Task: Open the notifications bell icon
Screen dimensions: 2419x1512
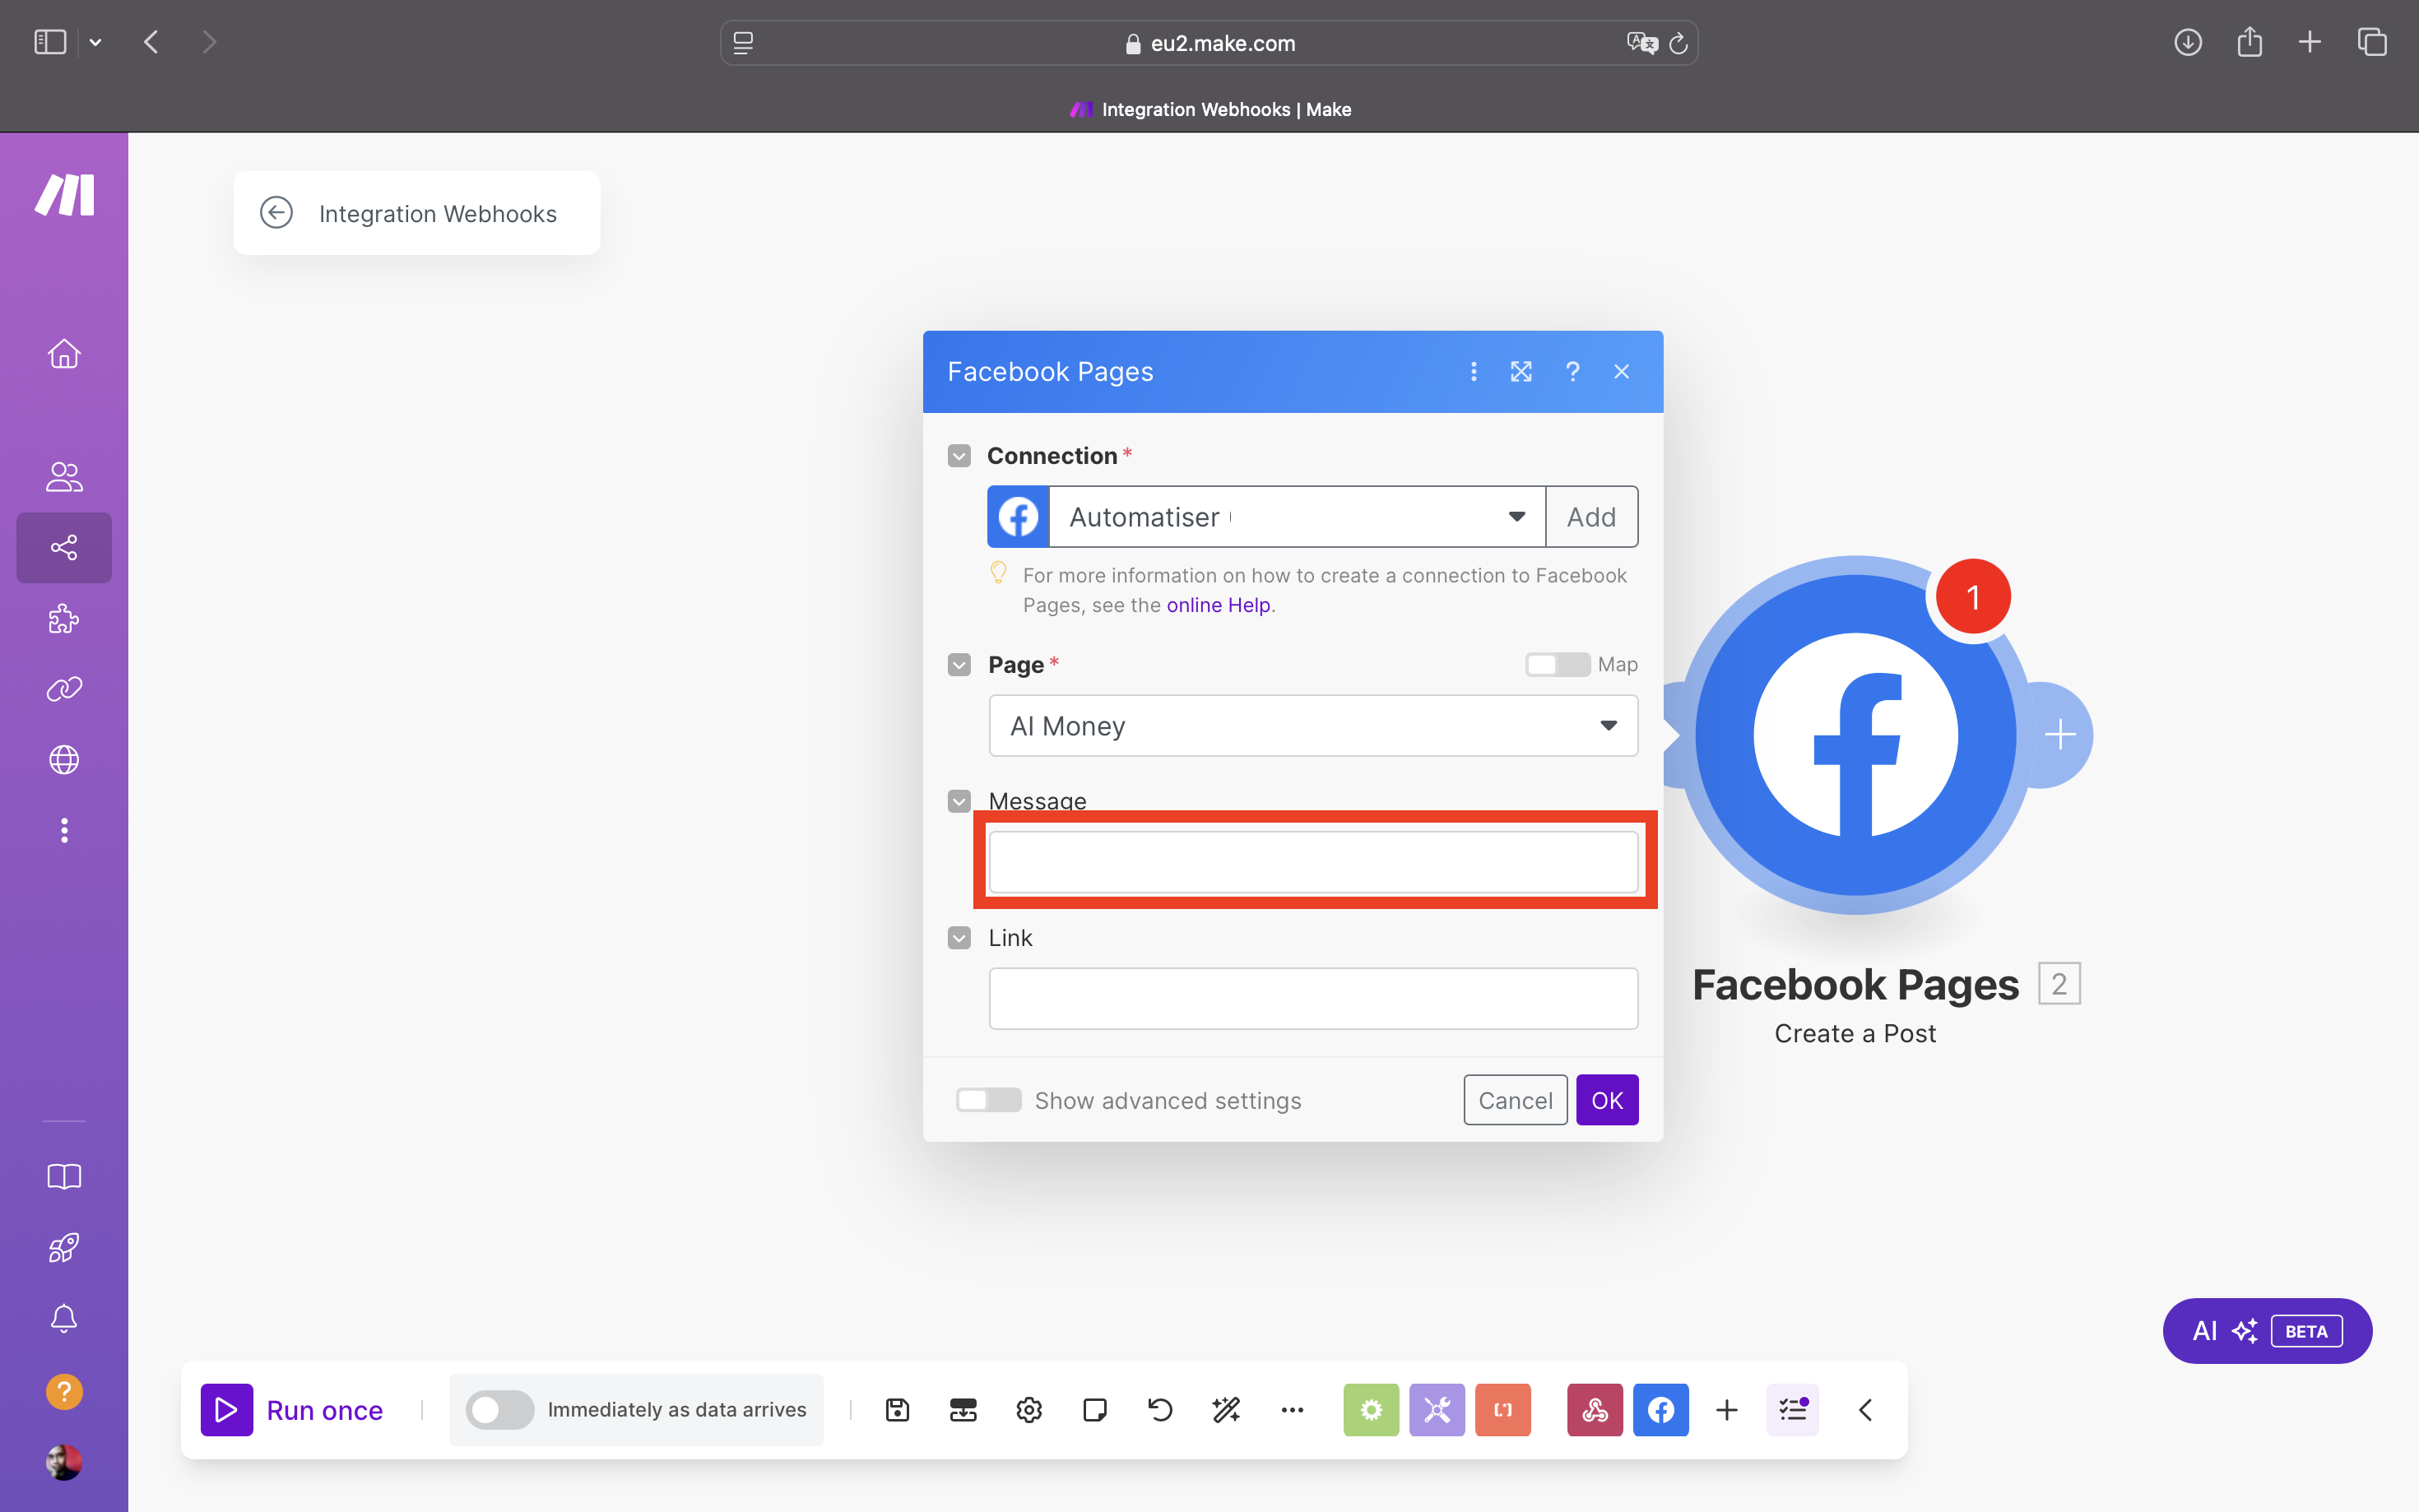Action: 64,1318
